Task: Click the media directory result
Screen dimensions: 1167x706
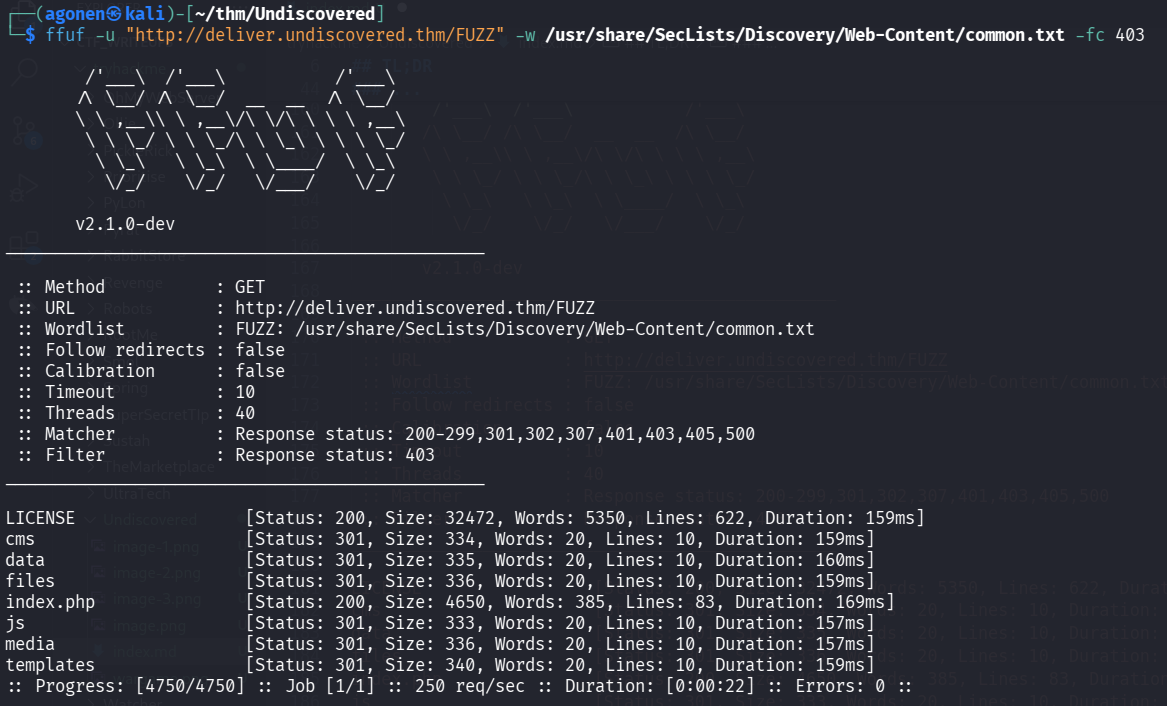Action: click(30, 644)
